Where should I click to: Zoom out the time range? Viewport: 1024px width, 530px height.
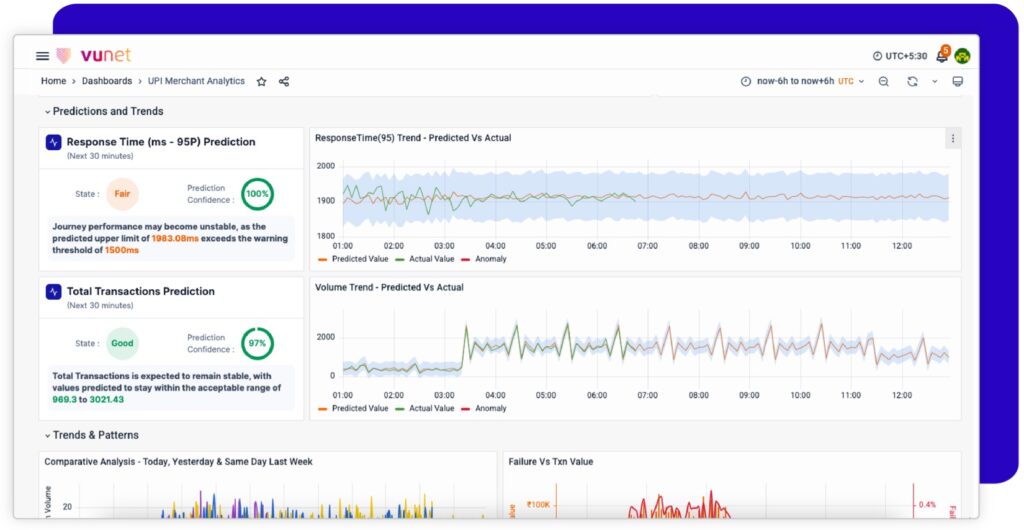point(884,82)
